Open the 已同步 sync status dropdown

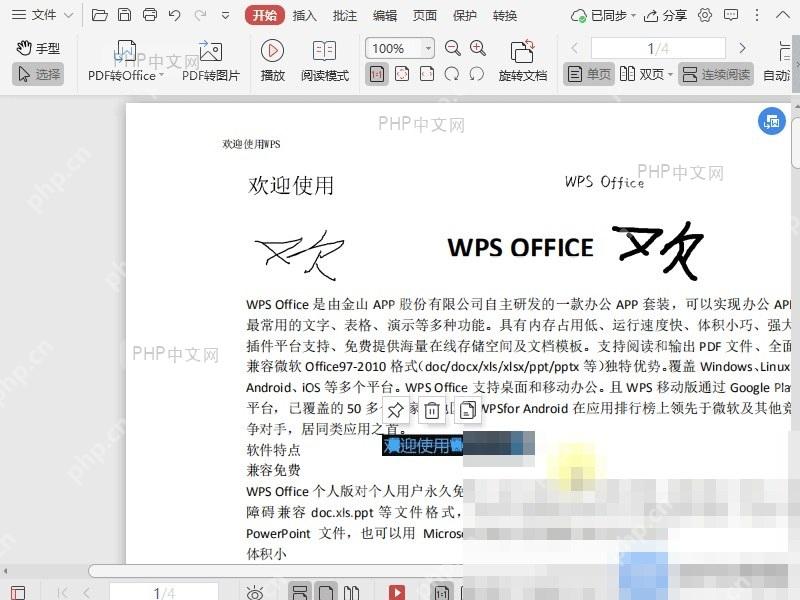pyautogui.click(x=603, y=16)
